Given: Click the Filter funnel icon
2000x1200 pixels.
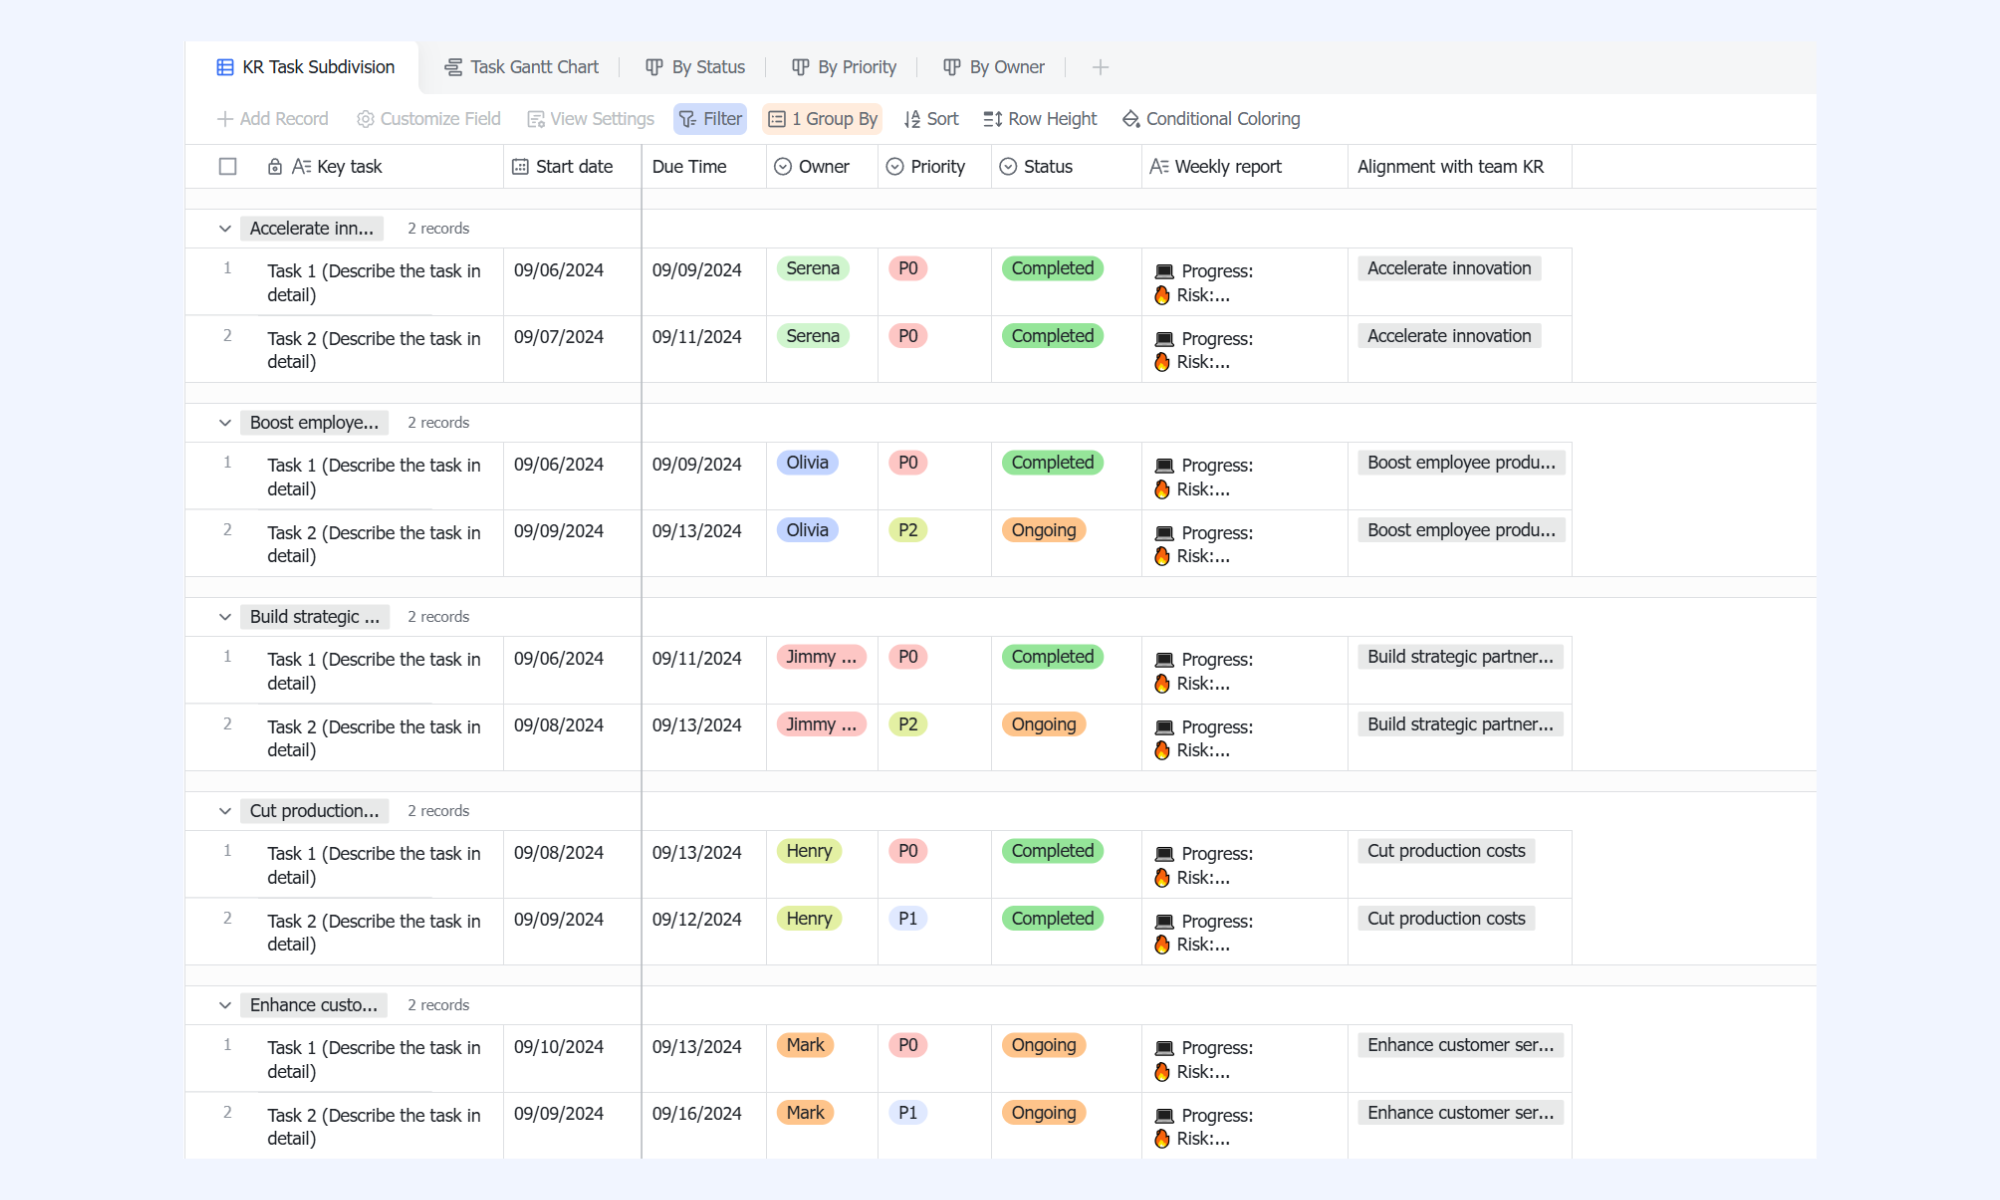Looking at the screenshot, I should [687, 119].
